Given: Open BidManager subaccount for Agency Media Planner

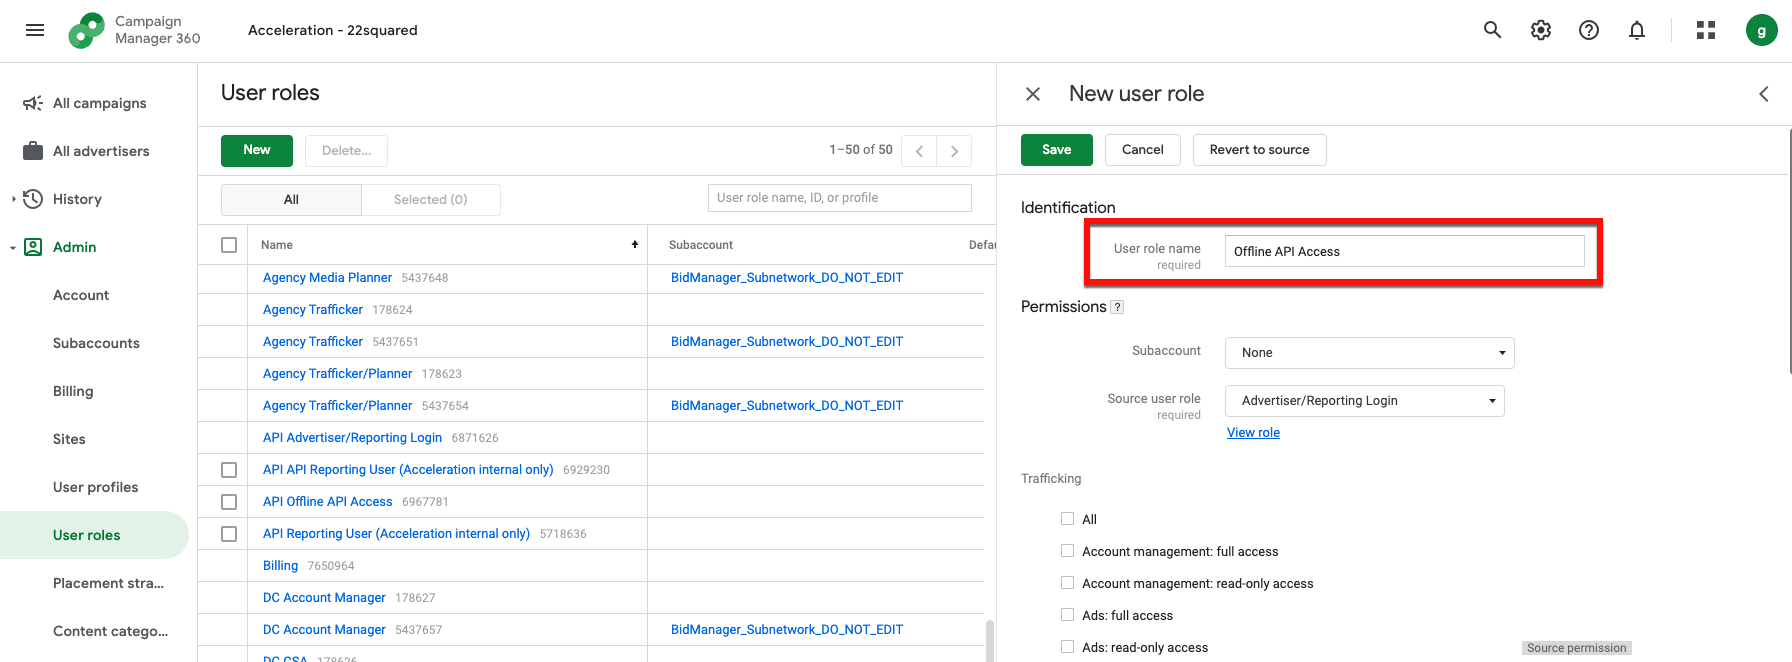Looking at the screenshot, I should tap(787, 278).
